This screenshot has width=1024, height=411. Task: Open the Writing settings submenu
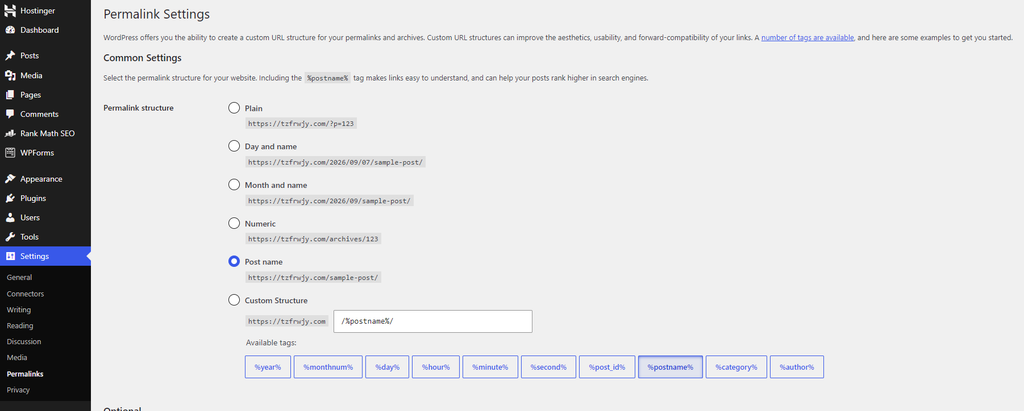[19, 310]
